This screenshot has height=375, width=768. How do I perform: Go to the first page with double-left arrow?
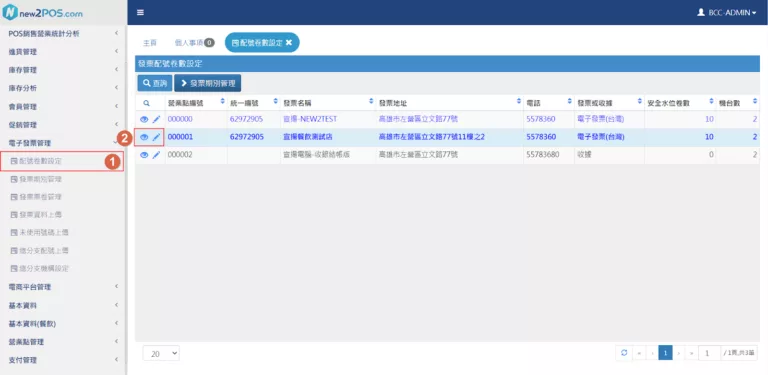(639, 352)
